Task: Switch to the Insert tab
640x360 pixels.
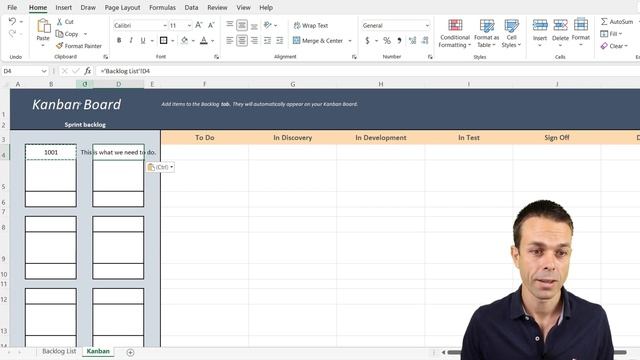Action: (63, 7)
